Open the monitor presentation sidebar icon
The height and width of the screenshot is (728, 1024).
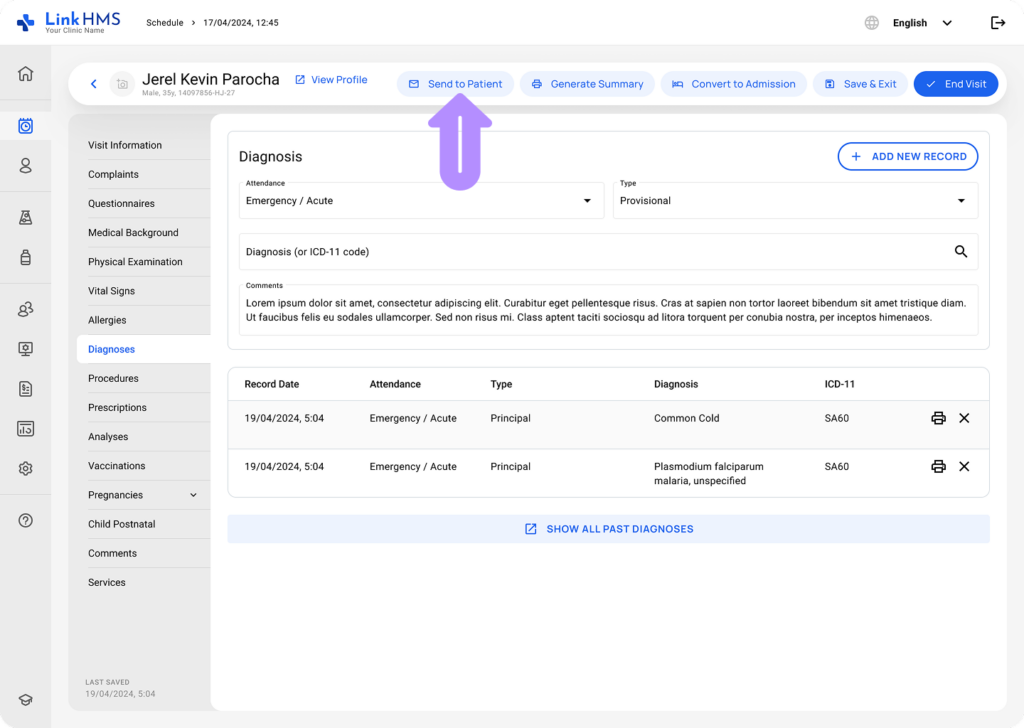tap(25, 349)
